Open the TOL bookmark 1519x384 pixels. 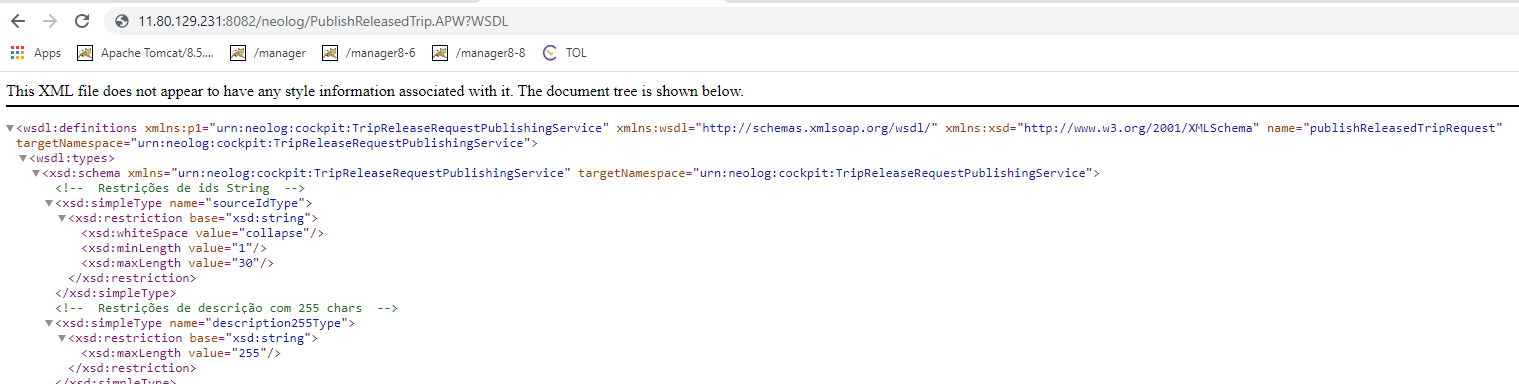[565, 52]
